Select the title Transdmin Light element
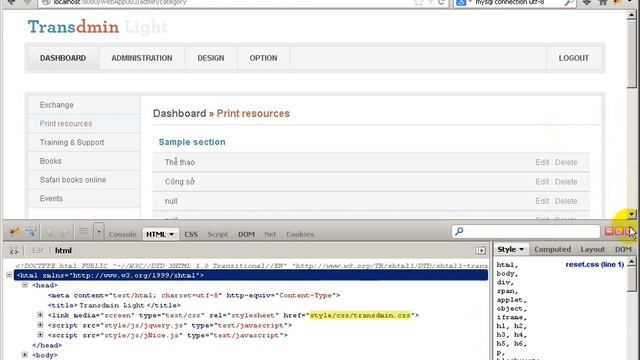The width and height of the screenshot is (640, 360). tap(114, 305)
